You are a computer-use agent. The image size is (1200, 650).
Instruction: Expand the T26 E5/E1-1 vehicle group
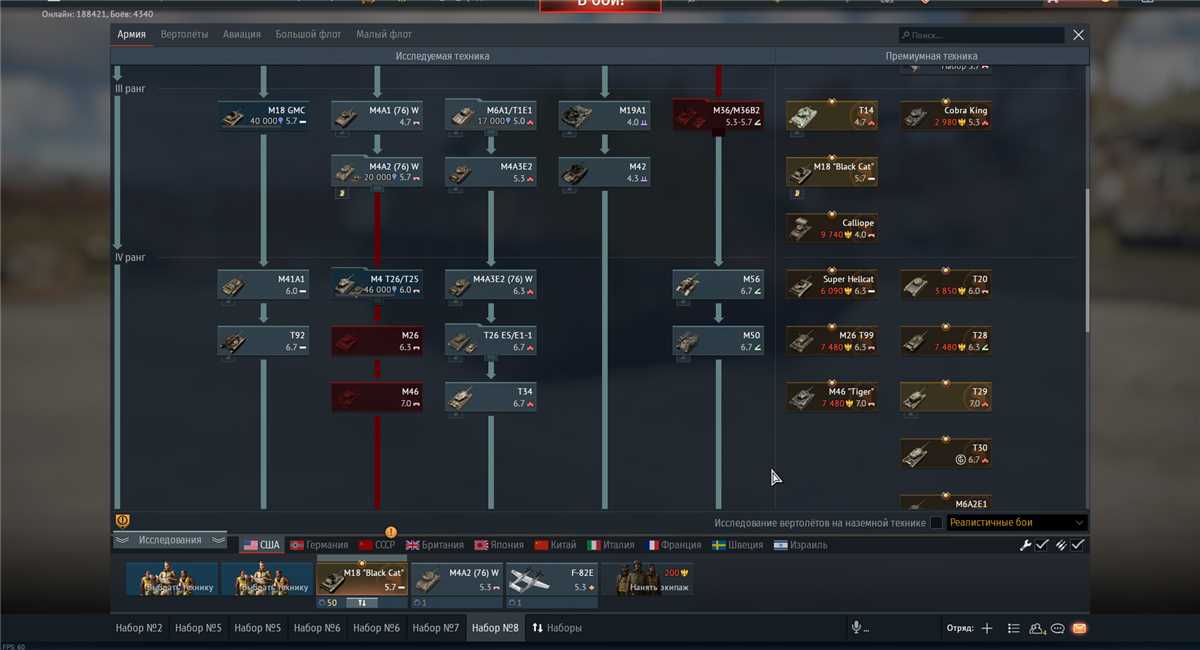pos(491,340)
